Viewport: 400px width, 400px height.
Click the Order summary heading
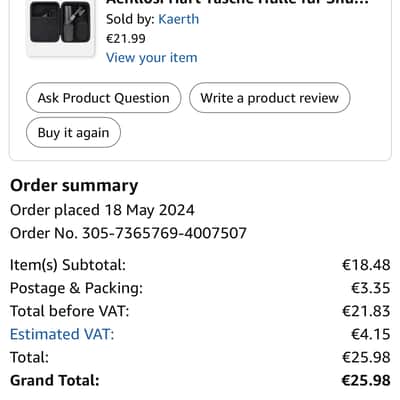(74, 186)
